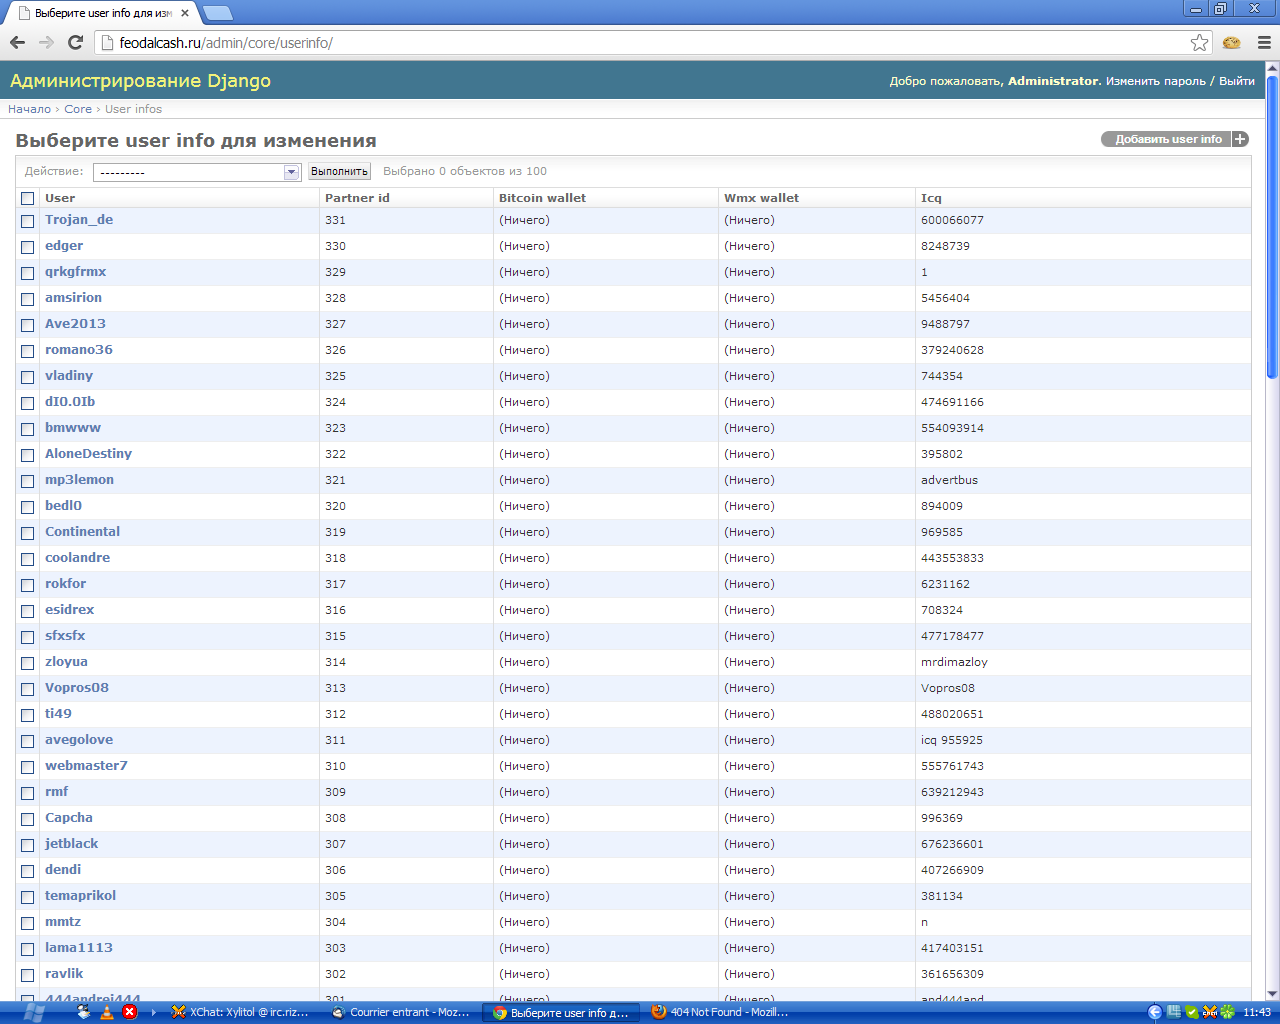
Task: Sort by the 'Icq' column header
Action: (931, 198)
